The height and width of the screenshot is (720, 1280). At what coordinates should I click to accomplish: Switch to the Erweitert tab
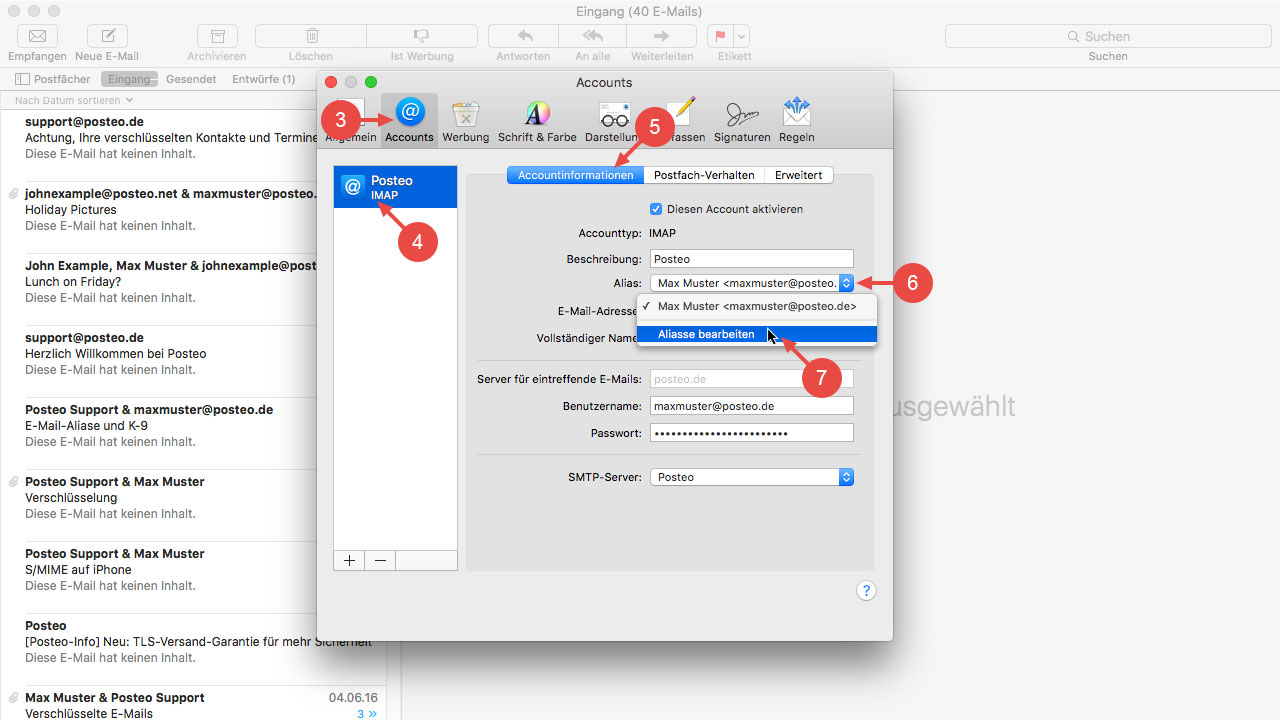pos(798,175)
